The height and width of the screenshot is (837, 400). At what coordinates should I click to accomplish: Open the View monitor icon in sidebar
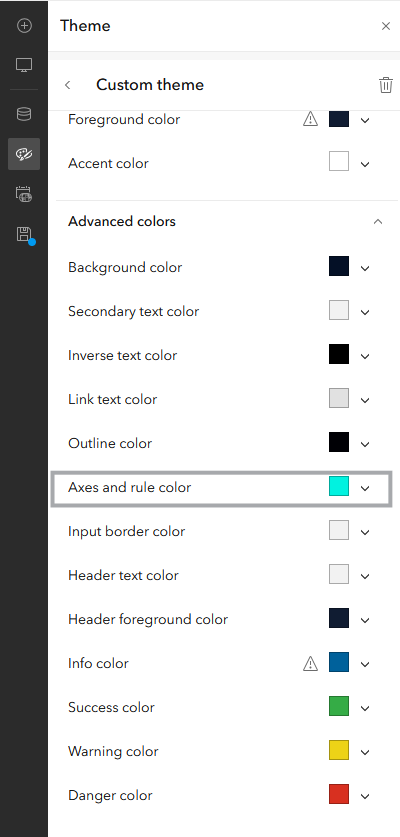point(24,65)
